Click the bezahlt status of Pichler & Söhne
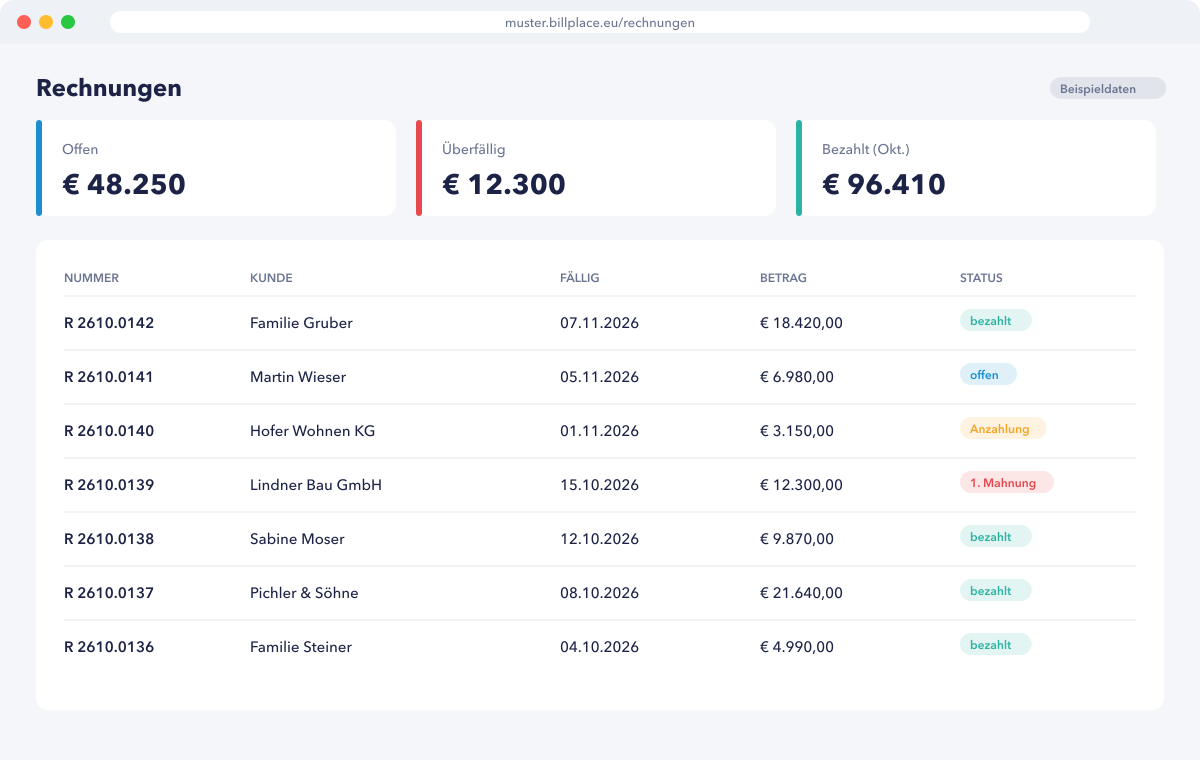Viewport: 1200px width, 760px height. coord(996,591)
